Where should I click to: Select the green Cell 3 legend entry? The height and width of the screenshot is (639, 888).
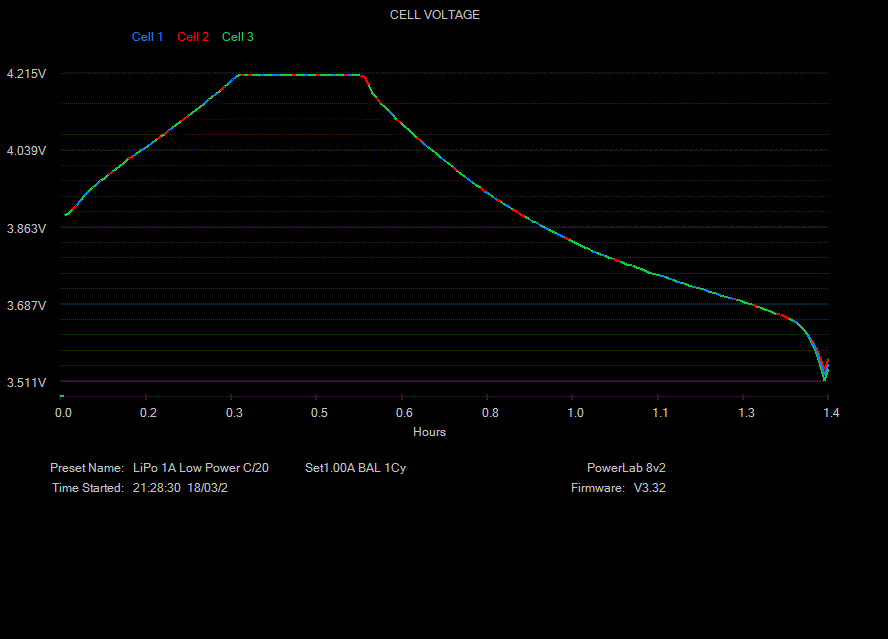pyautogui.click(x=238, y=37)
